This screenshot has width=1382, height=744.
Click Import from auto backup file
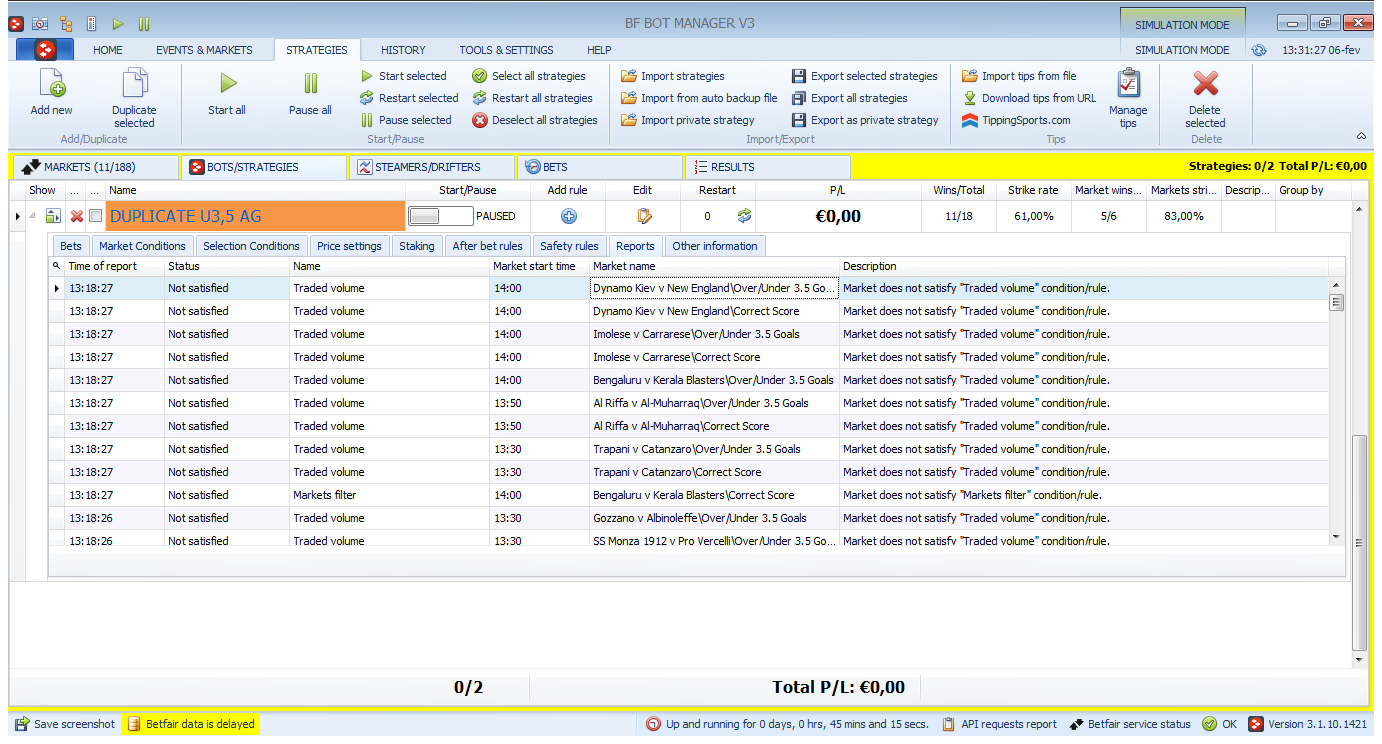pos(699,98)
